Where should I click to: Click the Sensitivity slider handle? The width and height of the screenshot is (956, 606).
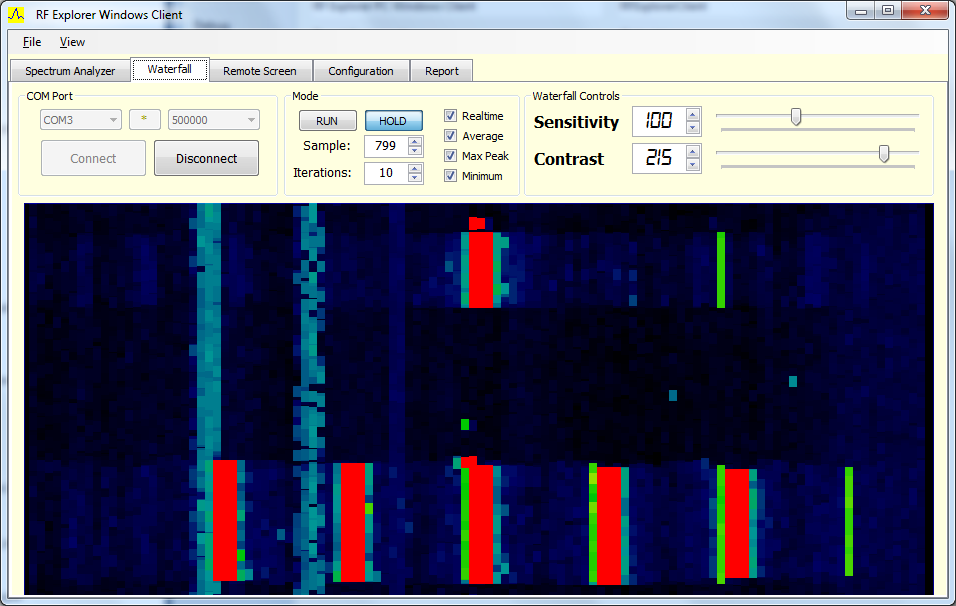click(x=796, y=116)
